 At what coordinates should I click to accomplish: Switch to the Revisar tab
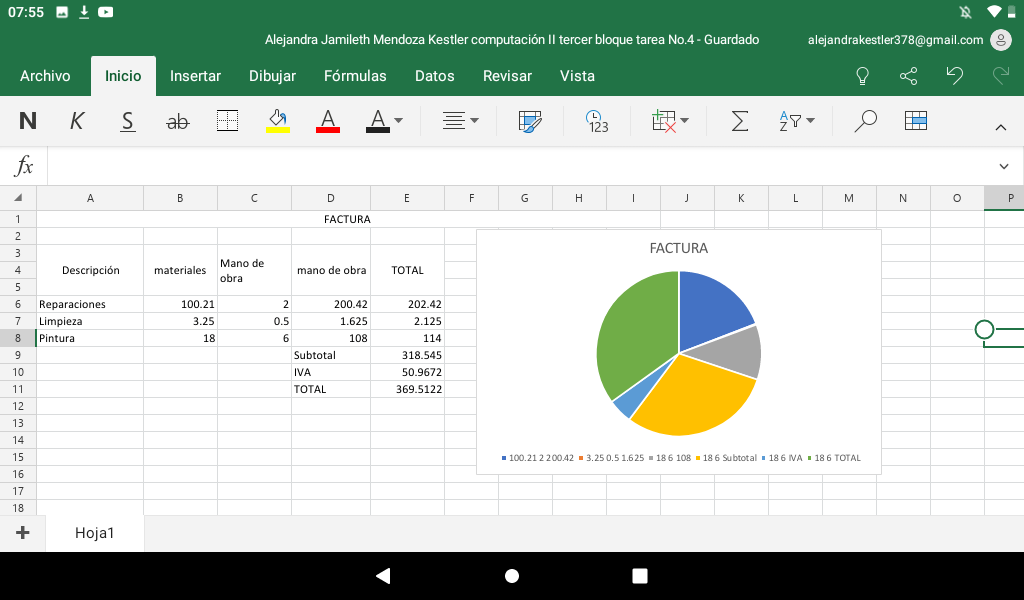coord(507,76)
